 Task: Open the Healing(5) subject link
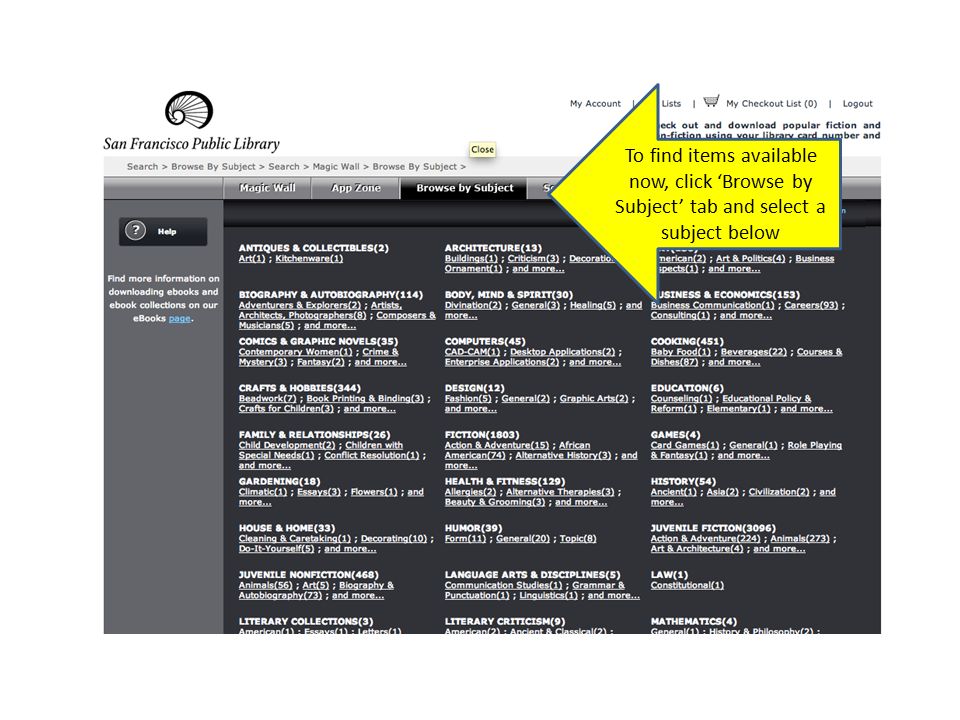(593, 305)
